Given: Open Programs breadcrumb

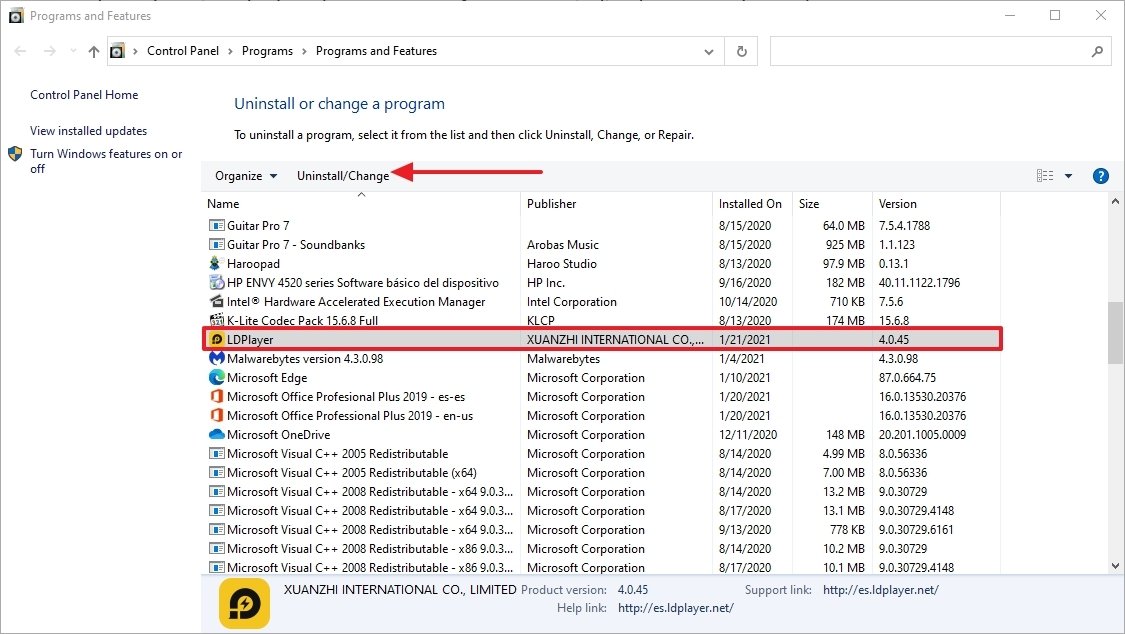Looking at the screenshot, I should point(267,51).
